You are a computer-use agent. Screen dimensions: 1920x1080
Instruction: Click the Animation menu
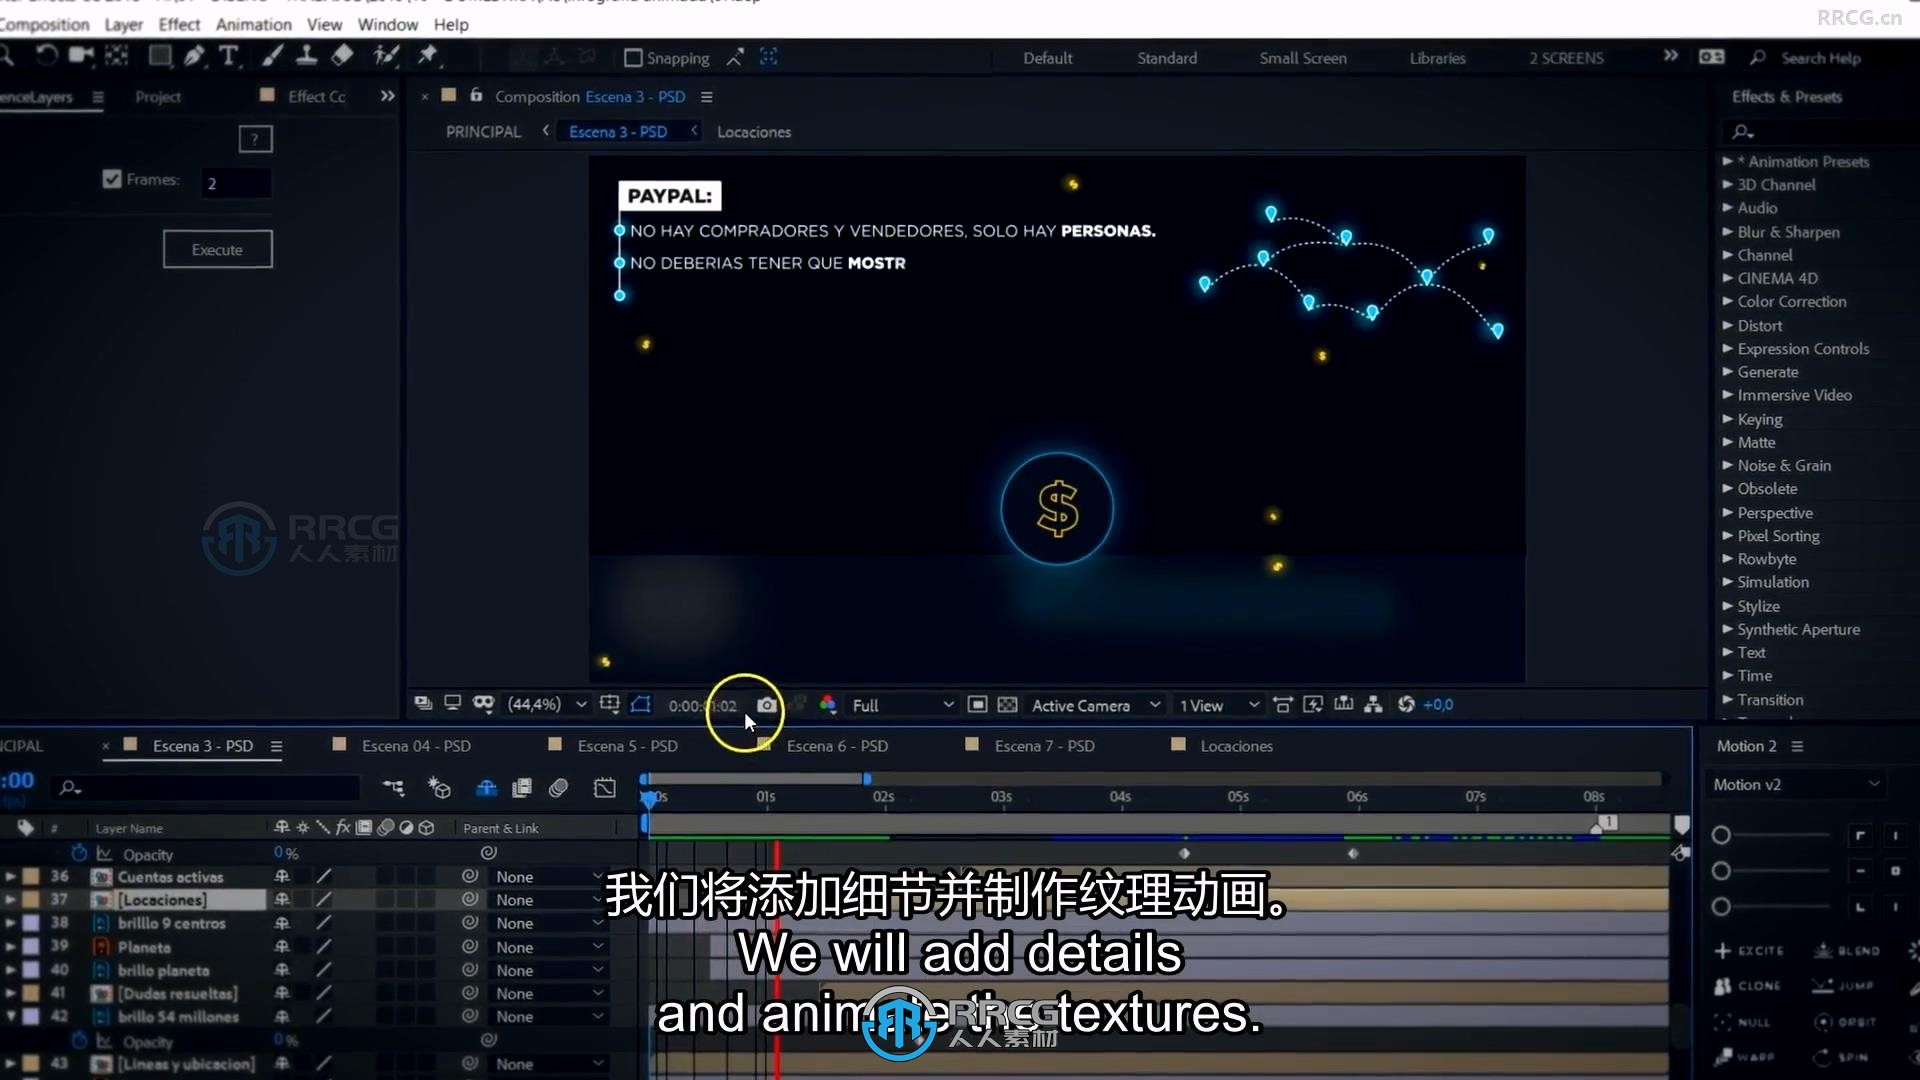click(252, 24)
